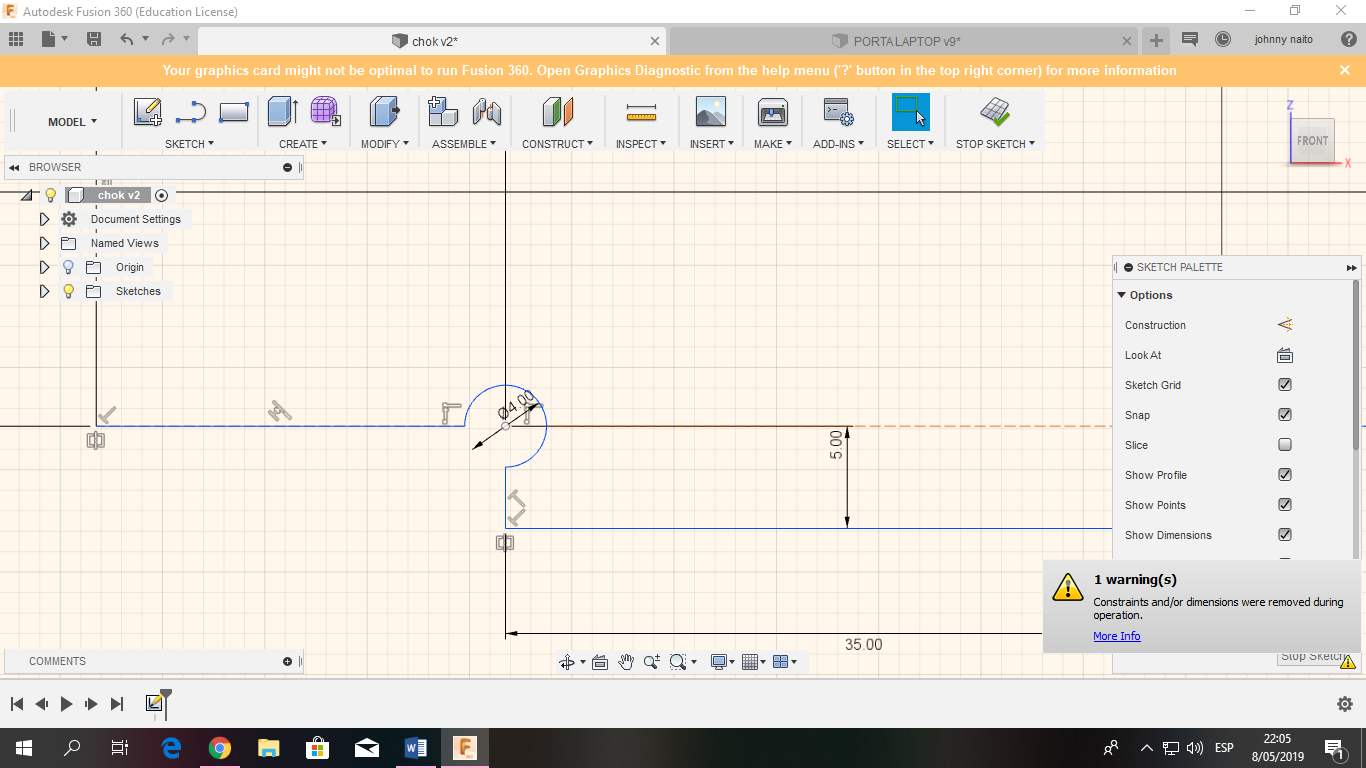Open the data panel grid icon

[x=16, y=39]
